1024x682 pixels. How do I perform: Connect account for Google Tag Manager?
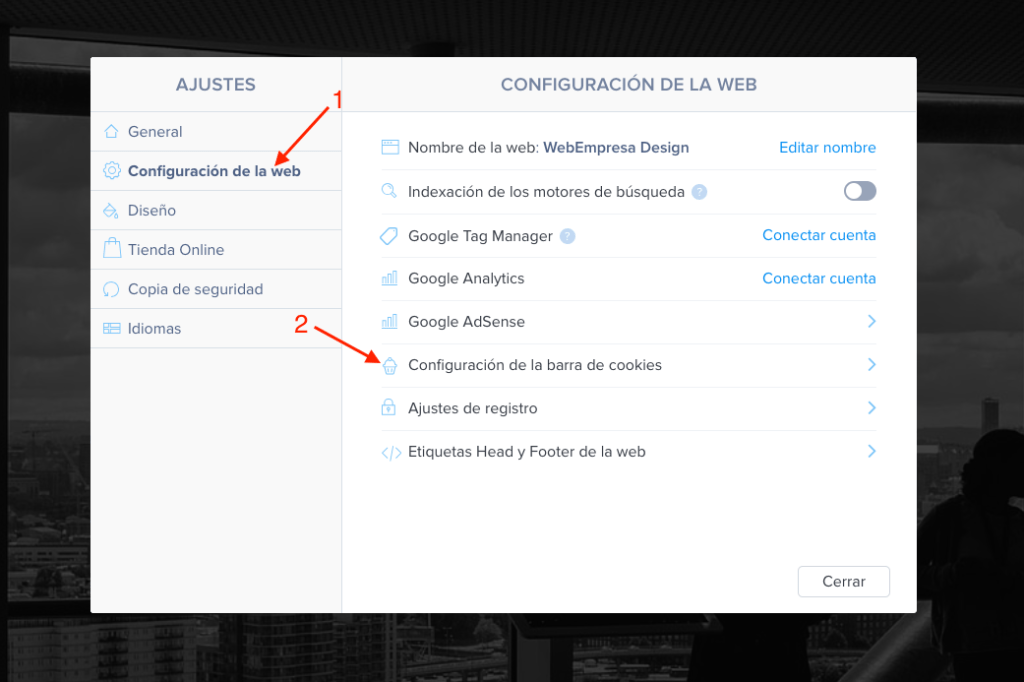pos(819,235)
